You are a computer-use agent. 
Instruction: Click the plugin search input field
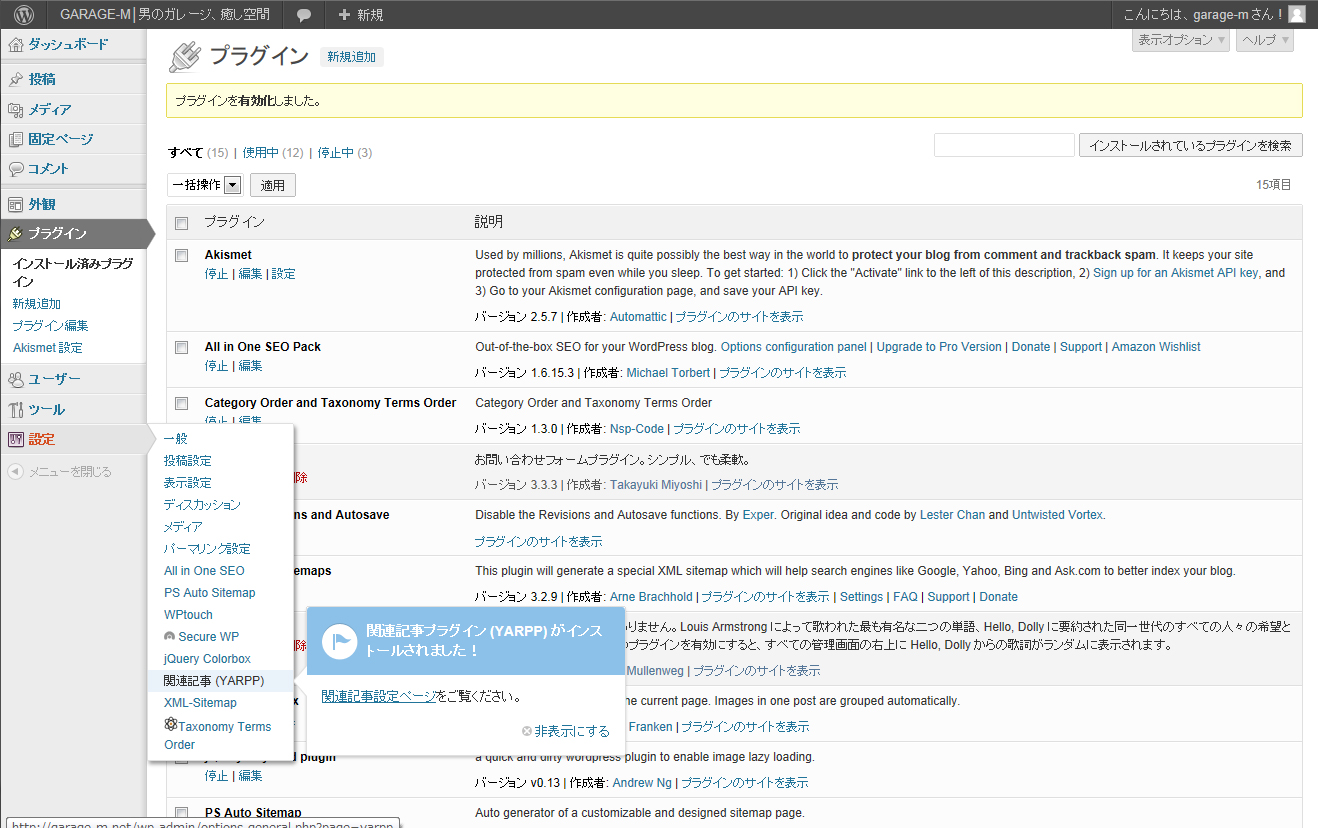click(1004, 145)
